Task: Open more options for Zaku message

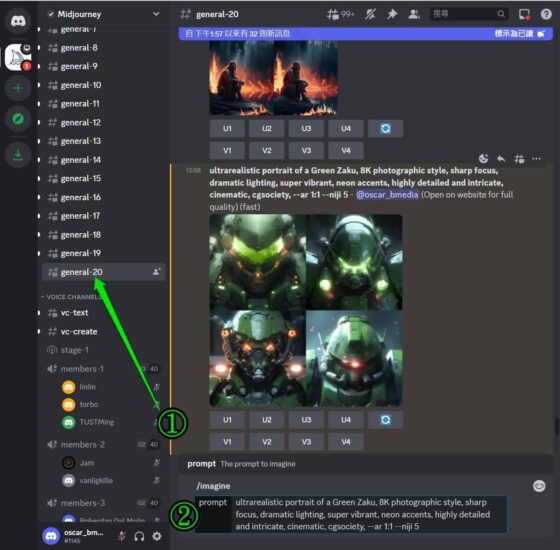Action: pyautogui.click(x=536, y=159)
